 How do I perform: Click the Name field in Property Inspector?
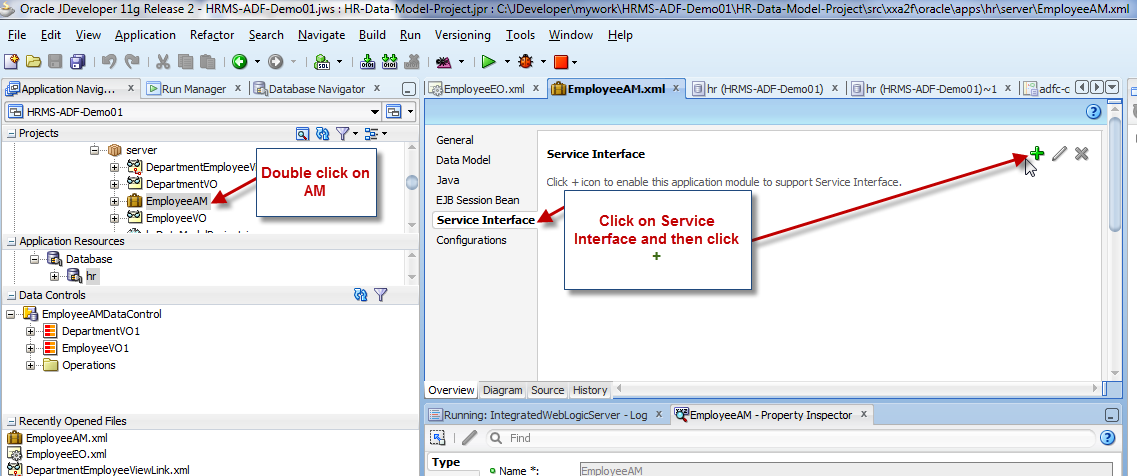coord(846,470)
